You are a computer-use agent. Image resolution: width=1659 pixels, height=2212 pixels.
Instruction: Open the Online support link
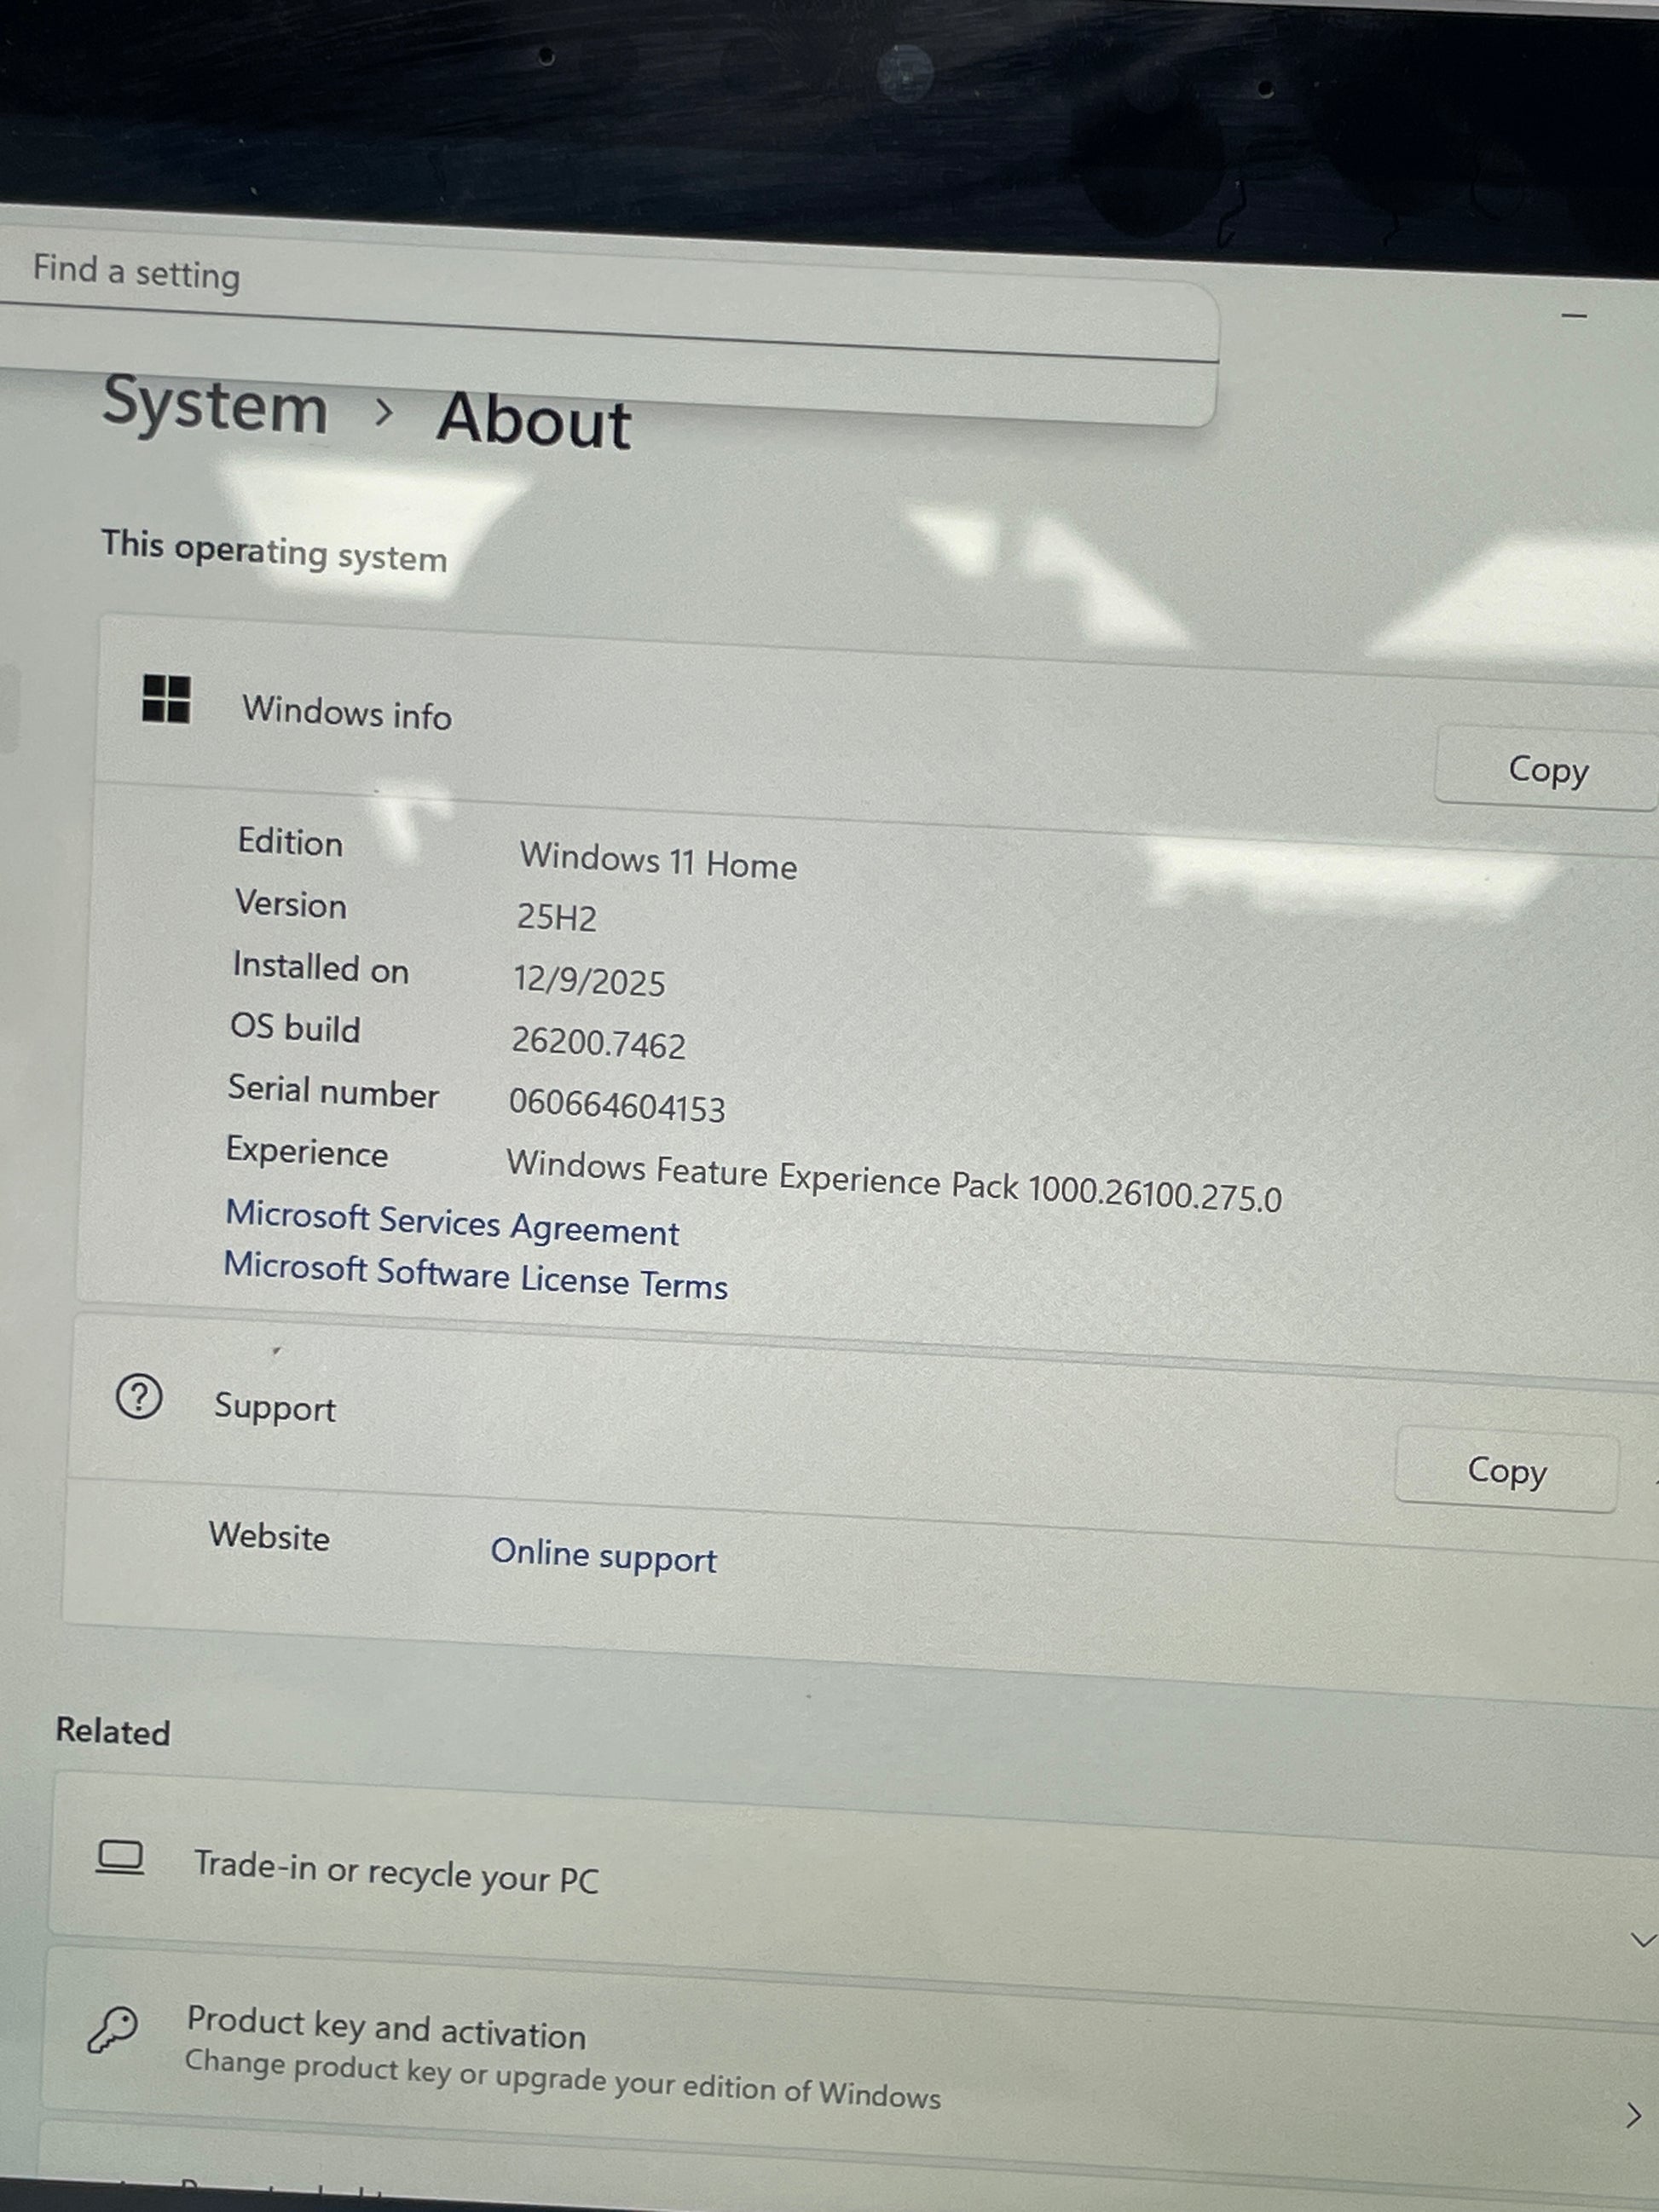(x=603, y=1556)
